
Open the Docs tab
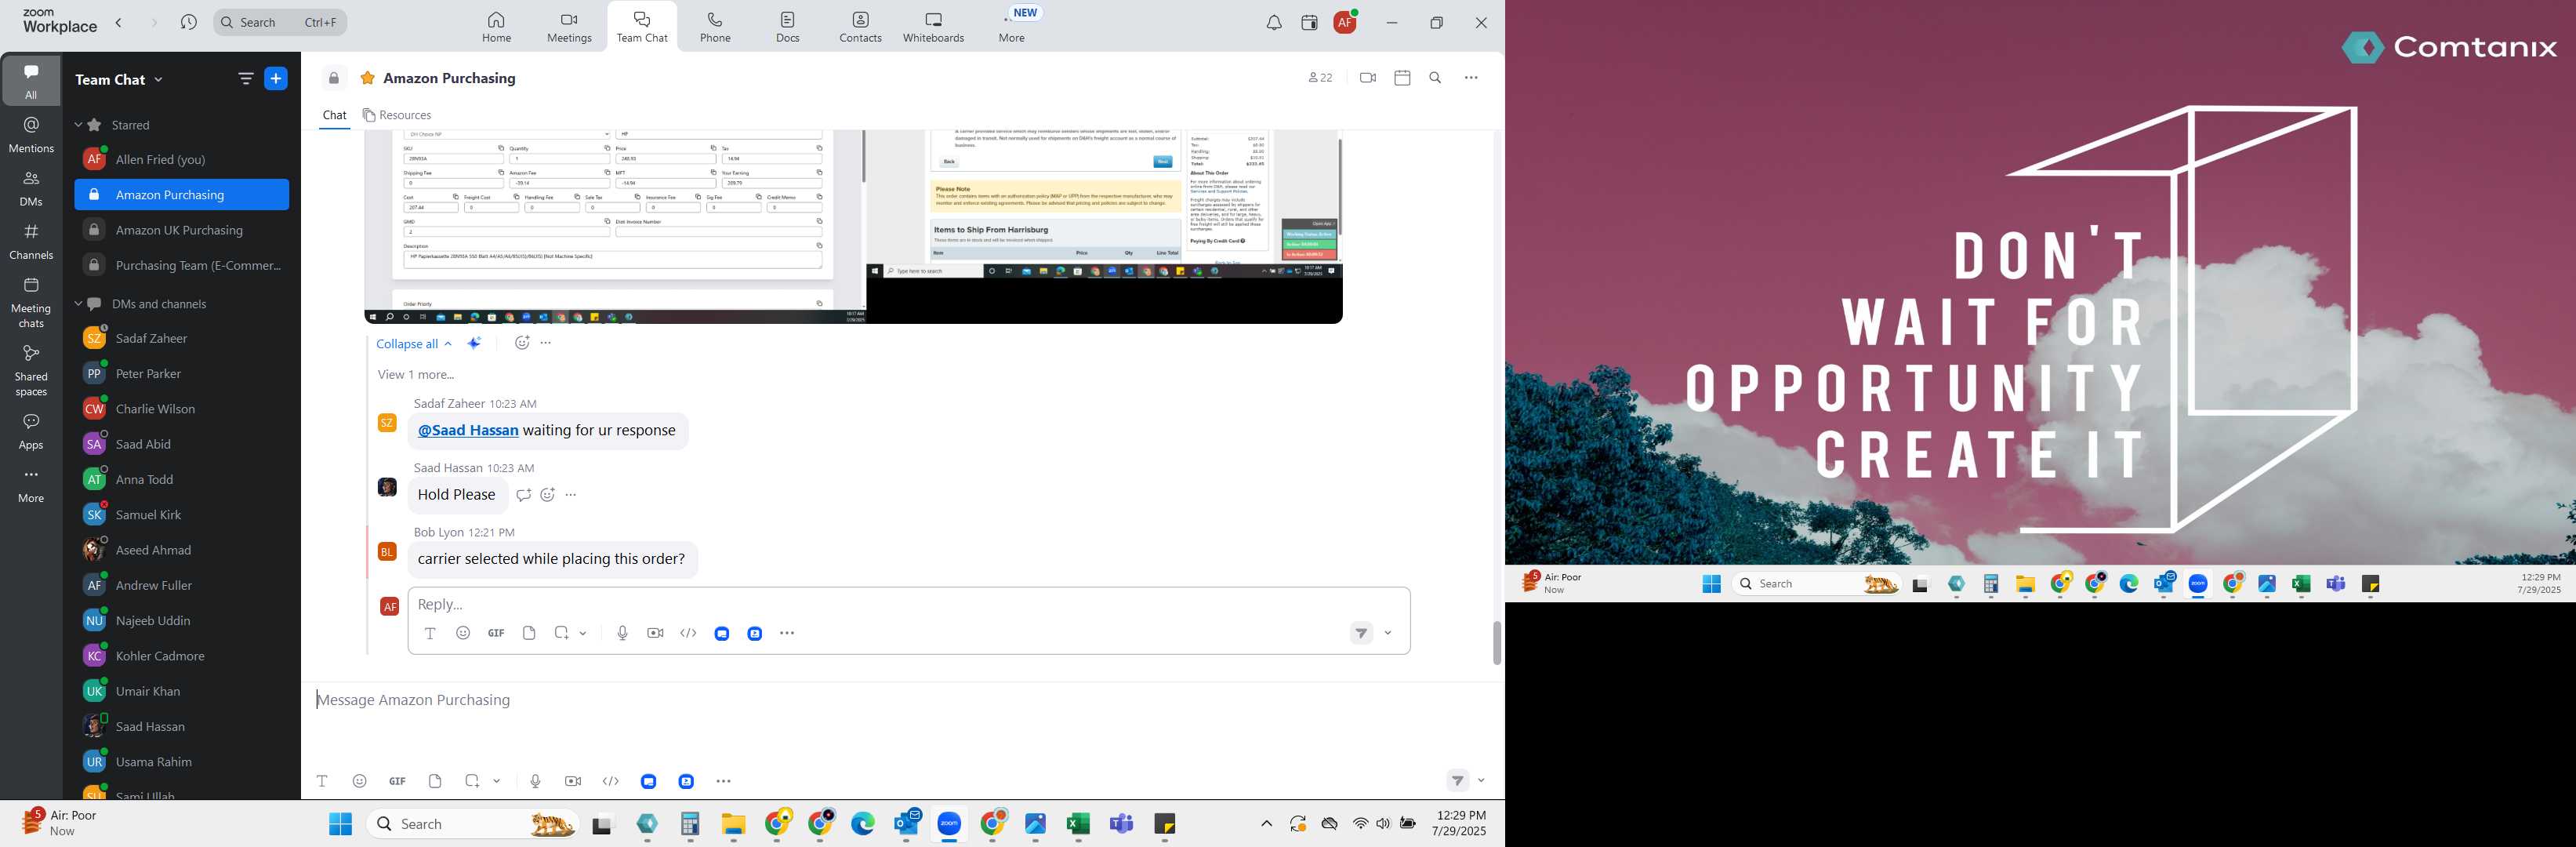click(788, 27)
